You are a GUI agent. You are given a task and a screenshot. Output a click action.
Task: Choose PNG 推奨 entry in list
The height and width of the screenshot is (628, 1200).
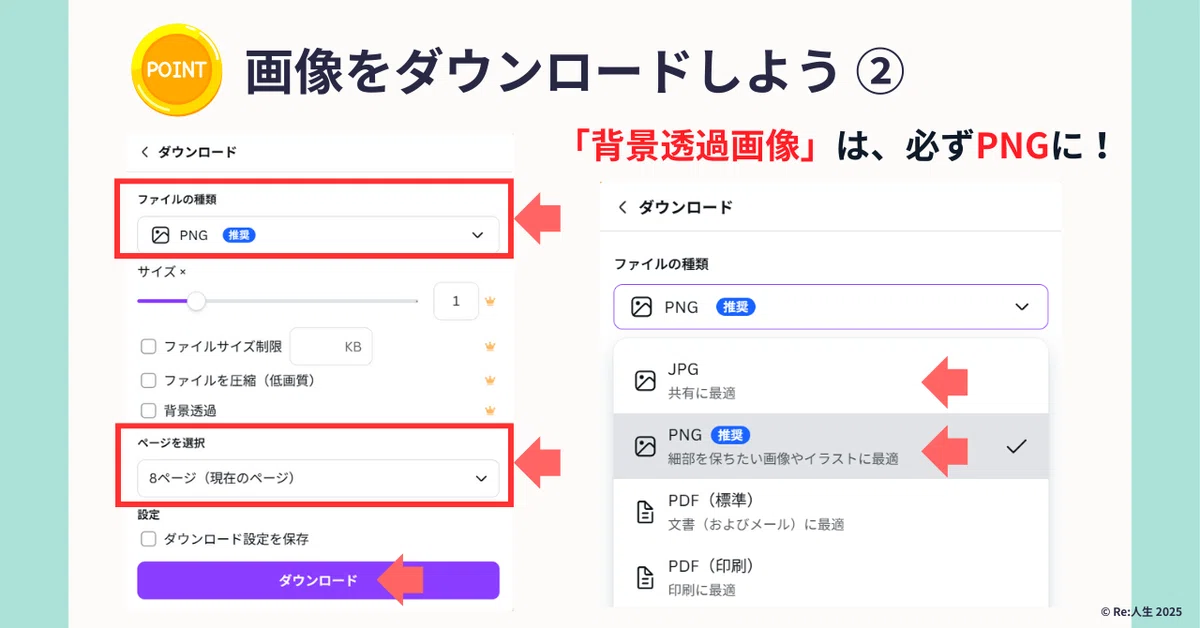tap(831, 446)
